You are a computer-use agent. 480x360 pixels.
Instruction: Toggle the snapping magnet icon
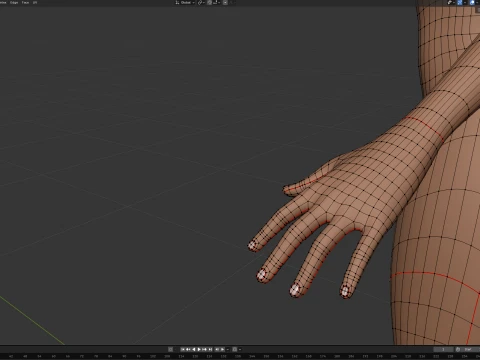tap(209, 2)
